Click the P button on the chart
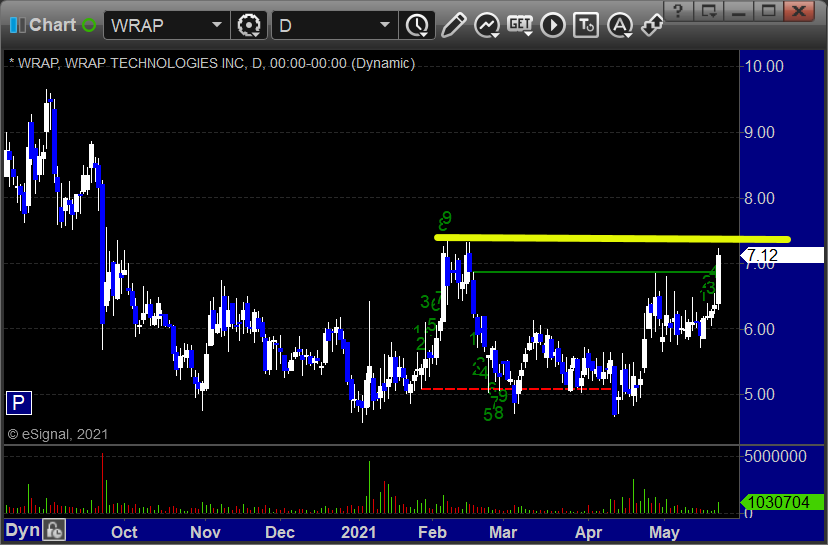 pyautogui.click(x=18, y=403)
